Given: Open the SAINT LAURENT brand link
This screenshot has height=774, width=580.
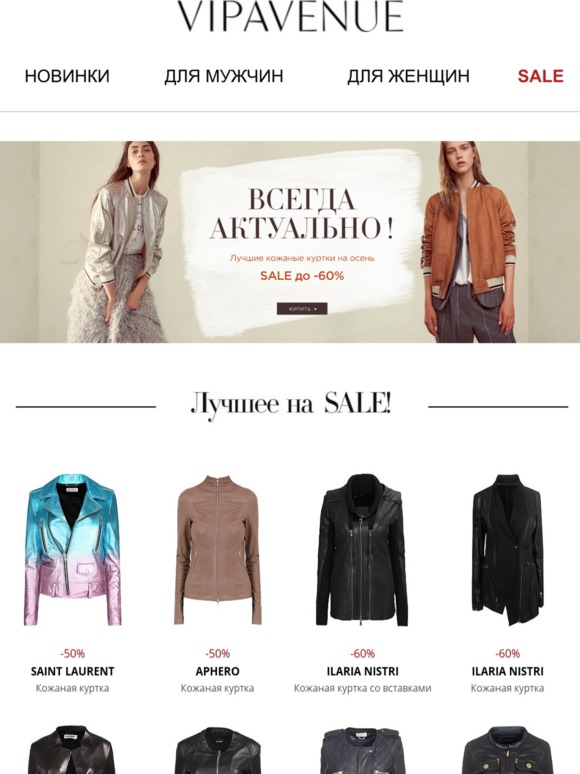Looking at the screenshot, I should coord(73,671).
